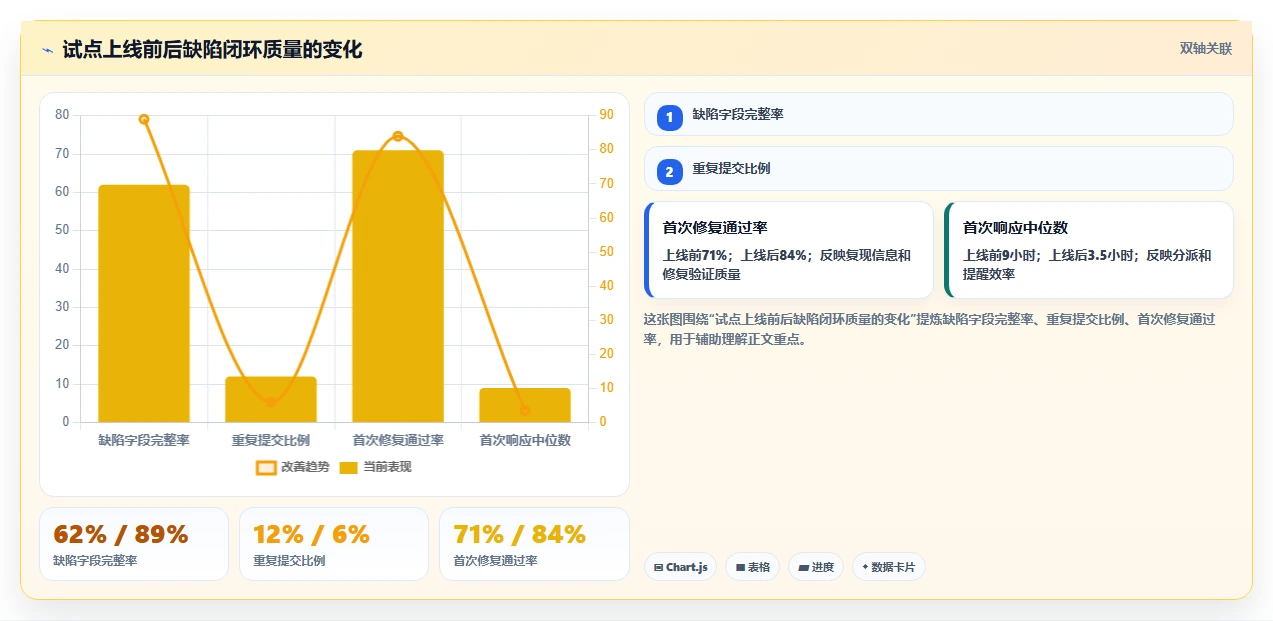Screen dimensions: 1273x621
Task: Click the blue number 2 badge
Action: pyautogui.click(x=670, y=172)
